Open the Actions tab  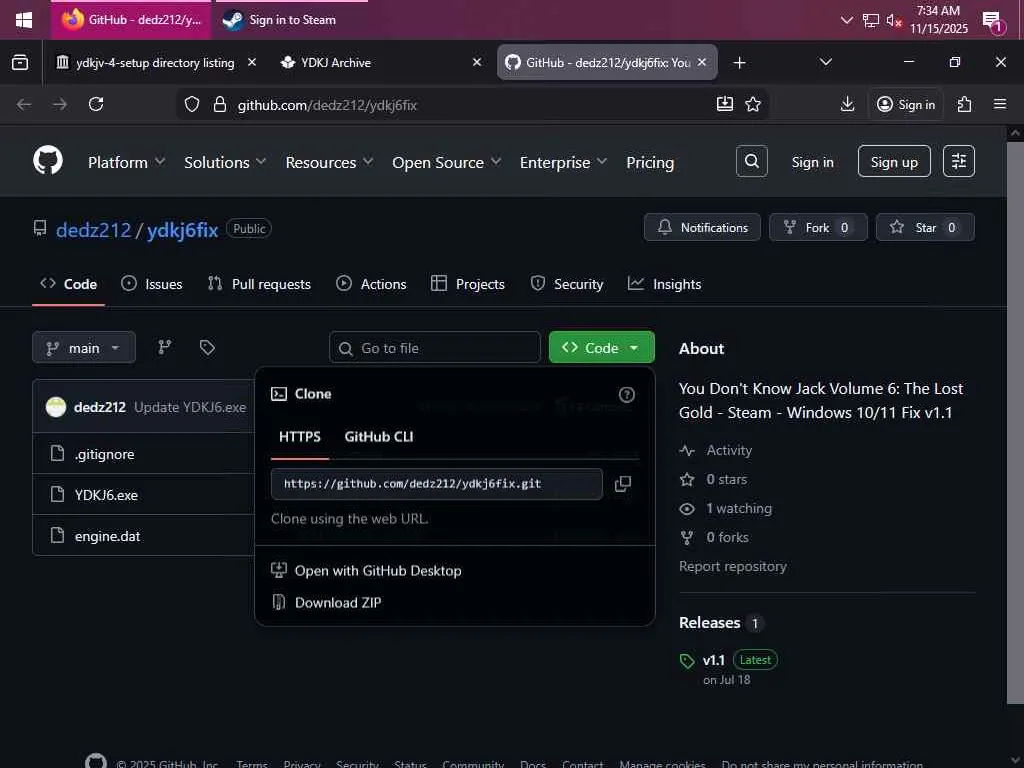click(x=371, y=284)
